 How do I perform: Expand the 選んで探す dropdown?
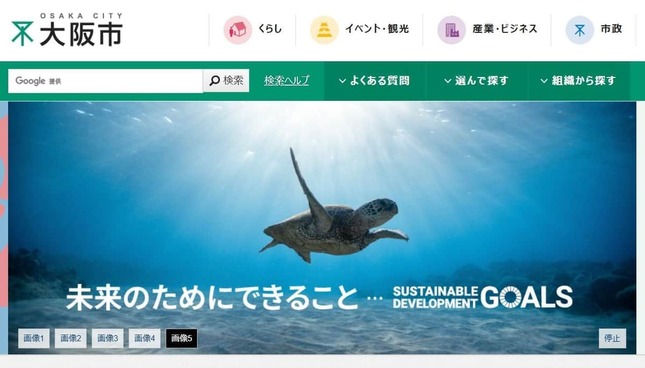(476, 81)
